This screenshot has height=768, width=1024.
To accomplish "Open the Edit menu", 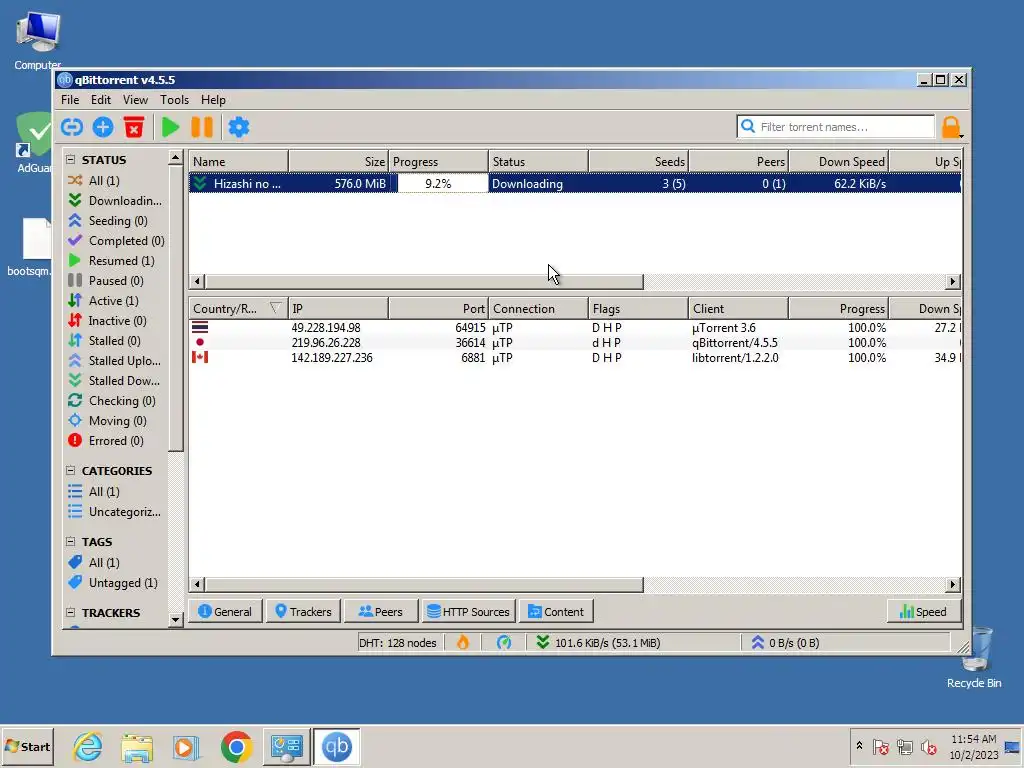I will click(101, 100).
